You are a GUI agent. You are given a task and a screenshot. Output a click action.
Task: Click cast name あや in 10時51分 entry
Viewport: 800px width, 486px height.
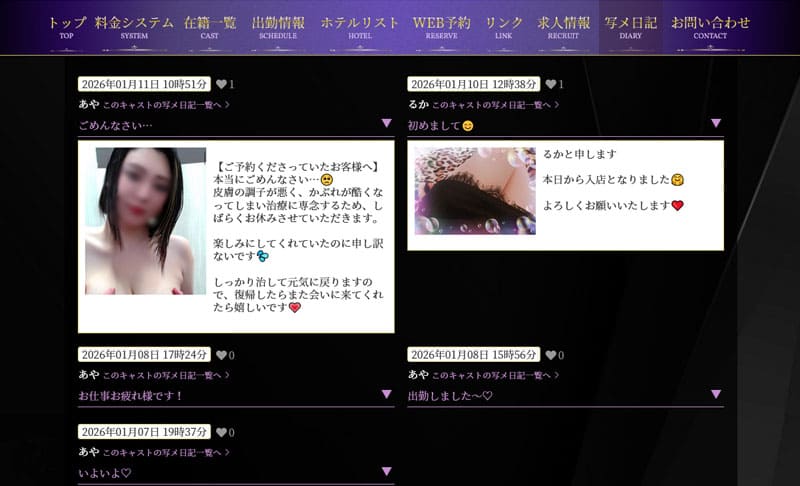[89, 104]
